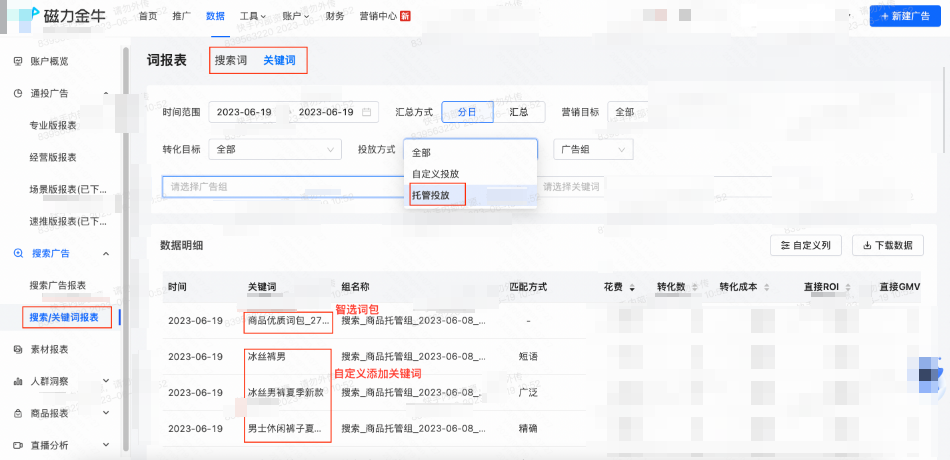950x460 pixels.
Task: Select 汇总 summary mode
Action: coord(519,112)
